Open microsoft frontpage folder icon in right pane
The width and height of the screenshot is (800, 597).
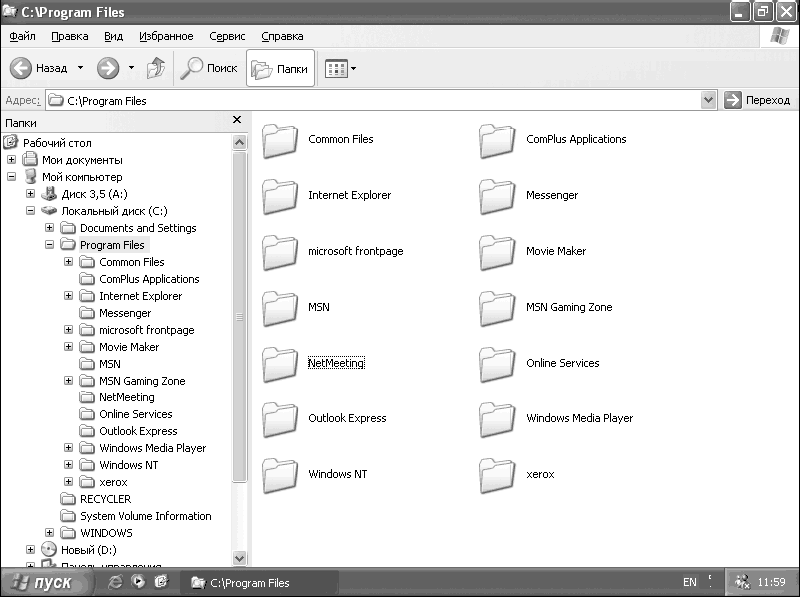click(x=280, y=253)
